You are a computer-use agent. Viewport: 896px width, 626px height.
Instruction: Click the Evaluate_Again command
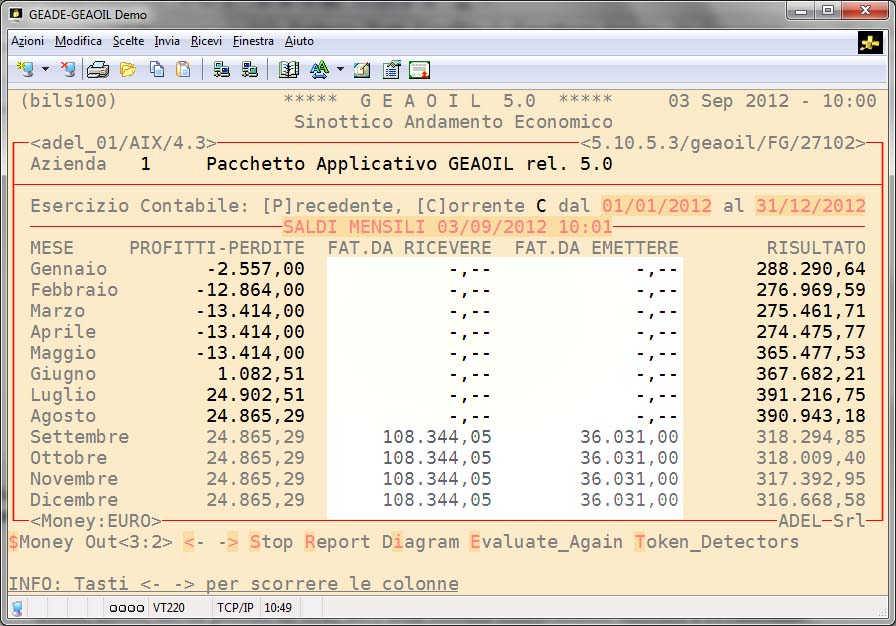pyautogui.click(x=546, y=542)
